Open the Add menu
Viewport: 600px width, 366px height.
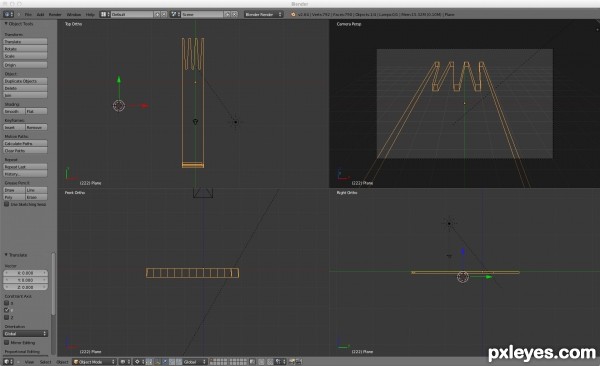pyautogui.click(x=40, y=15)
